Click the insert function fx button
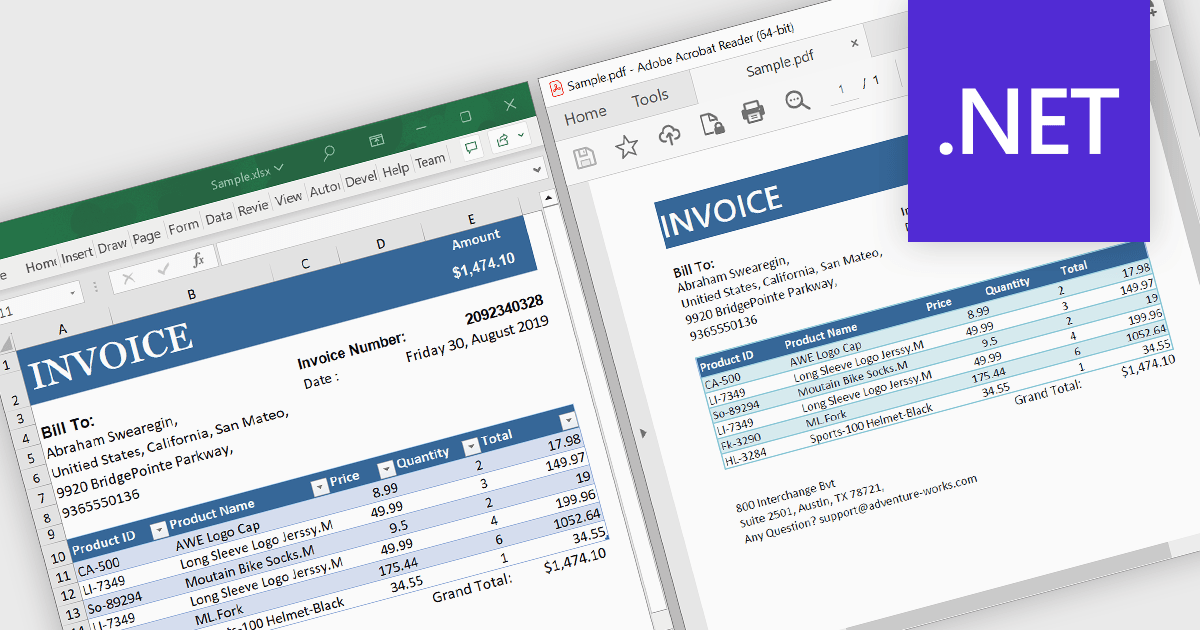The width and height of the screenshot is (1200, 630). pyautogui.click(x=198, y=260)
